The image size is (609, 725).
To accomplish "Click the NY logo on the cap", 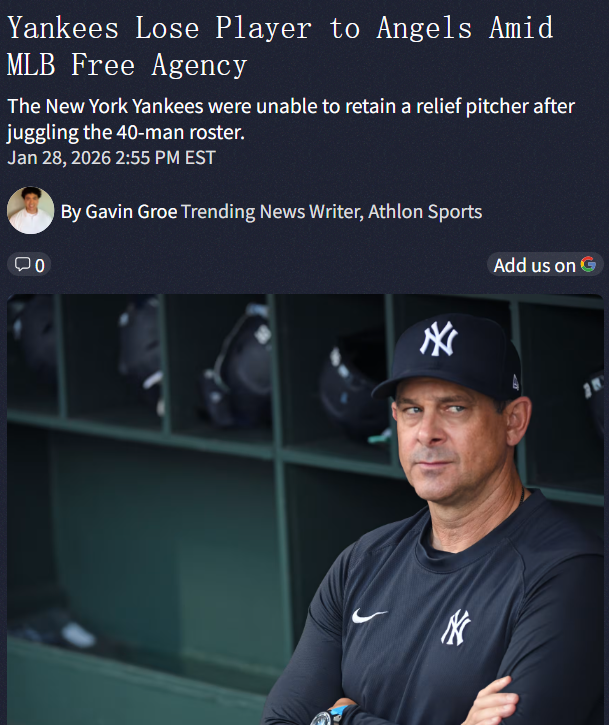I will pos(439,338).
